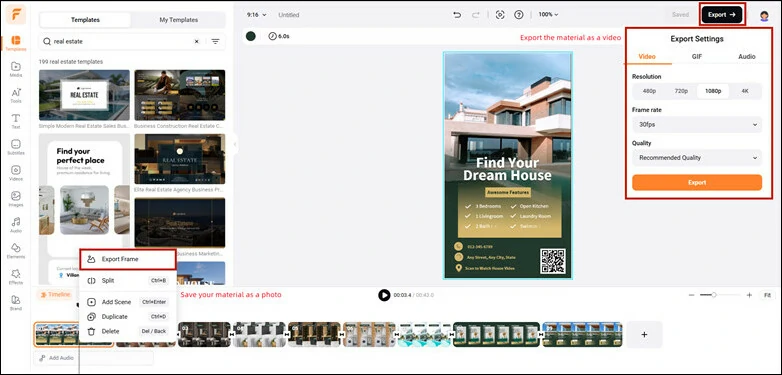Open the dark green background color swatch
The image size is (782, 375).
[251, 36]
